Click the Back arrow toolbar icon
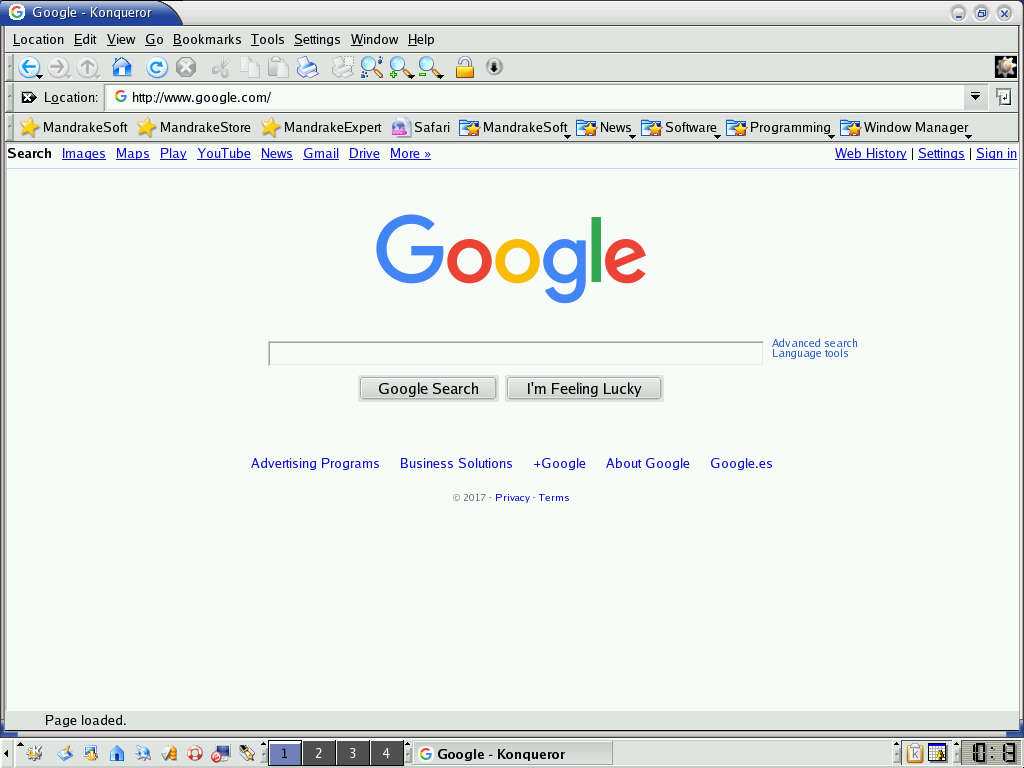Screen dimensions: 1024x768 [x=28, y=68]
